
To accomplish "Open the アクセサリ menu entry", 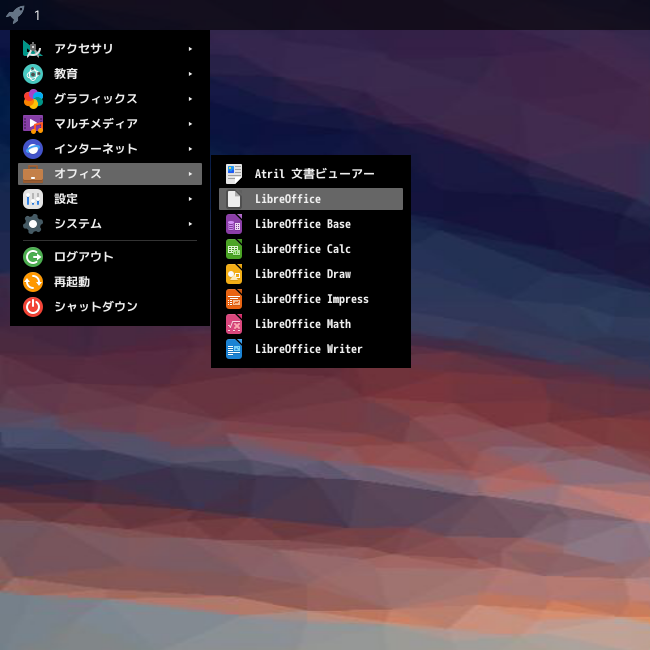I will click(x=110, y=49).
